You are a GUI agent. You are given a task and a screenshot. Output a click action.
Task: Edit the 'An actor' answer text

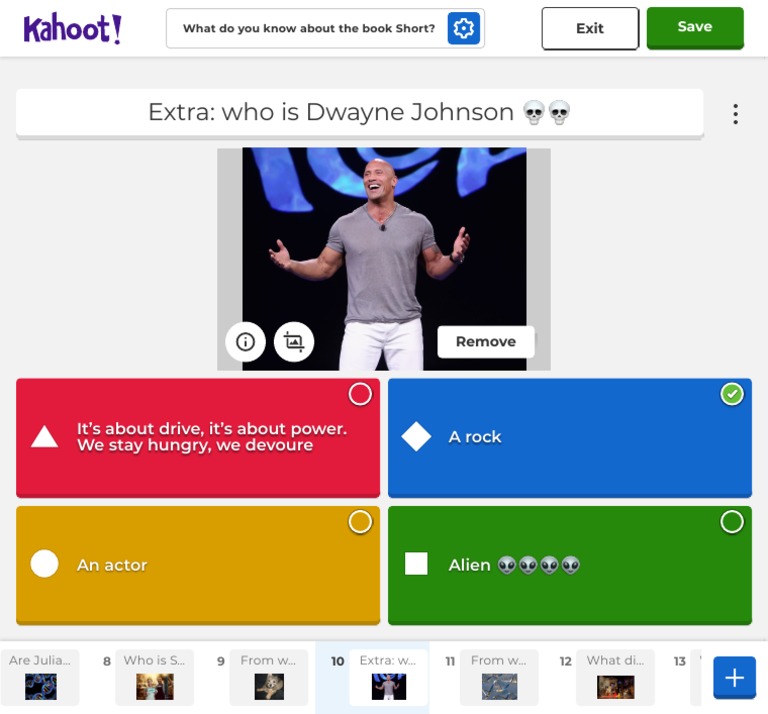tap(112, 565)
